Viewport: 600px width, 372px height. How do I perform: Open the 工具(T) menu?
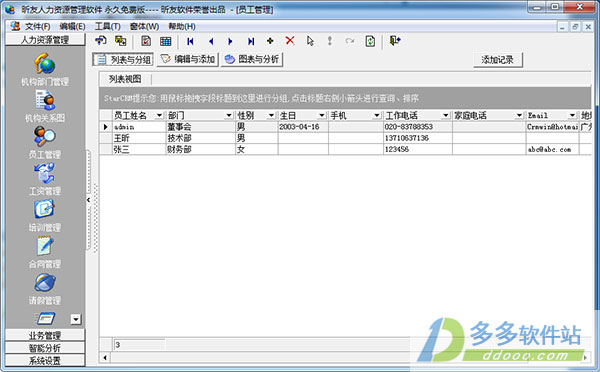click(x=108, y=26)
